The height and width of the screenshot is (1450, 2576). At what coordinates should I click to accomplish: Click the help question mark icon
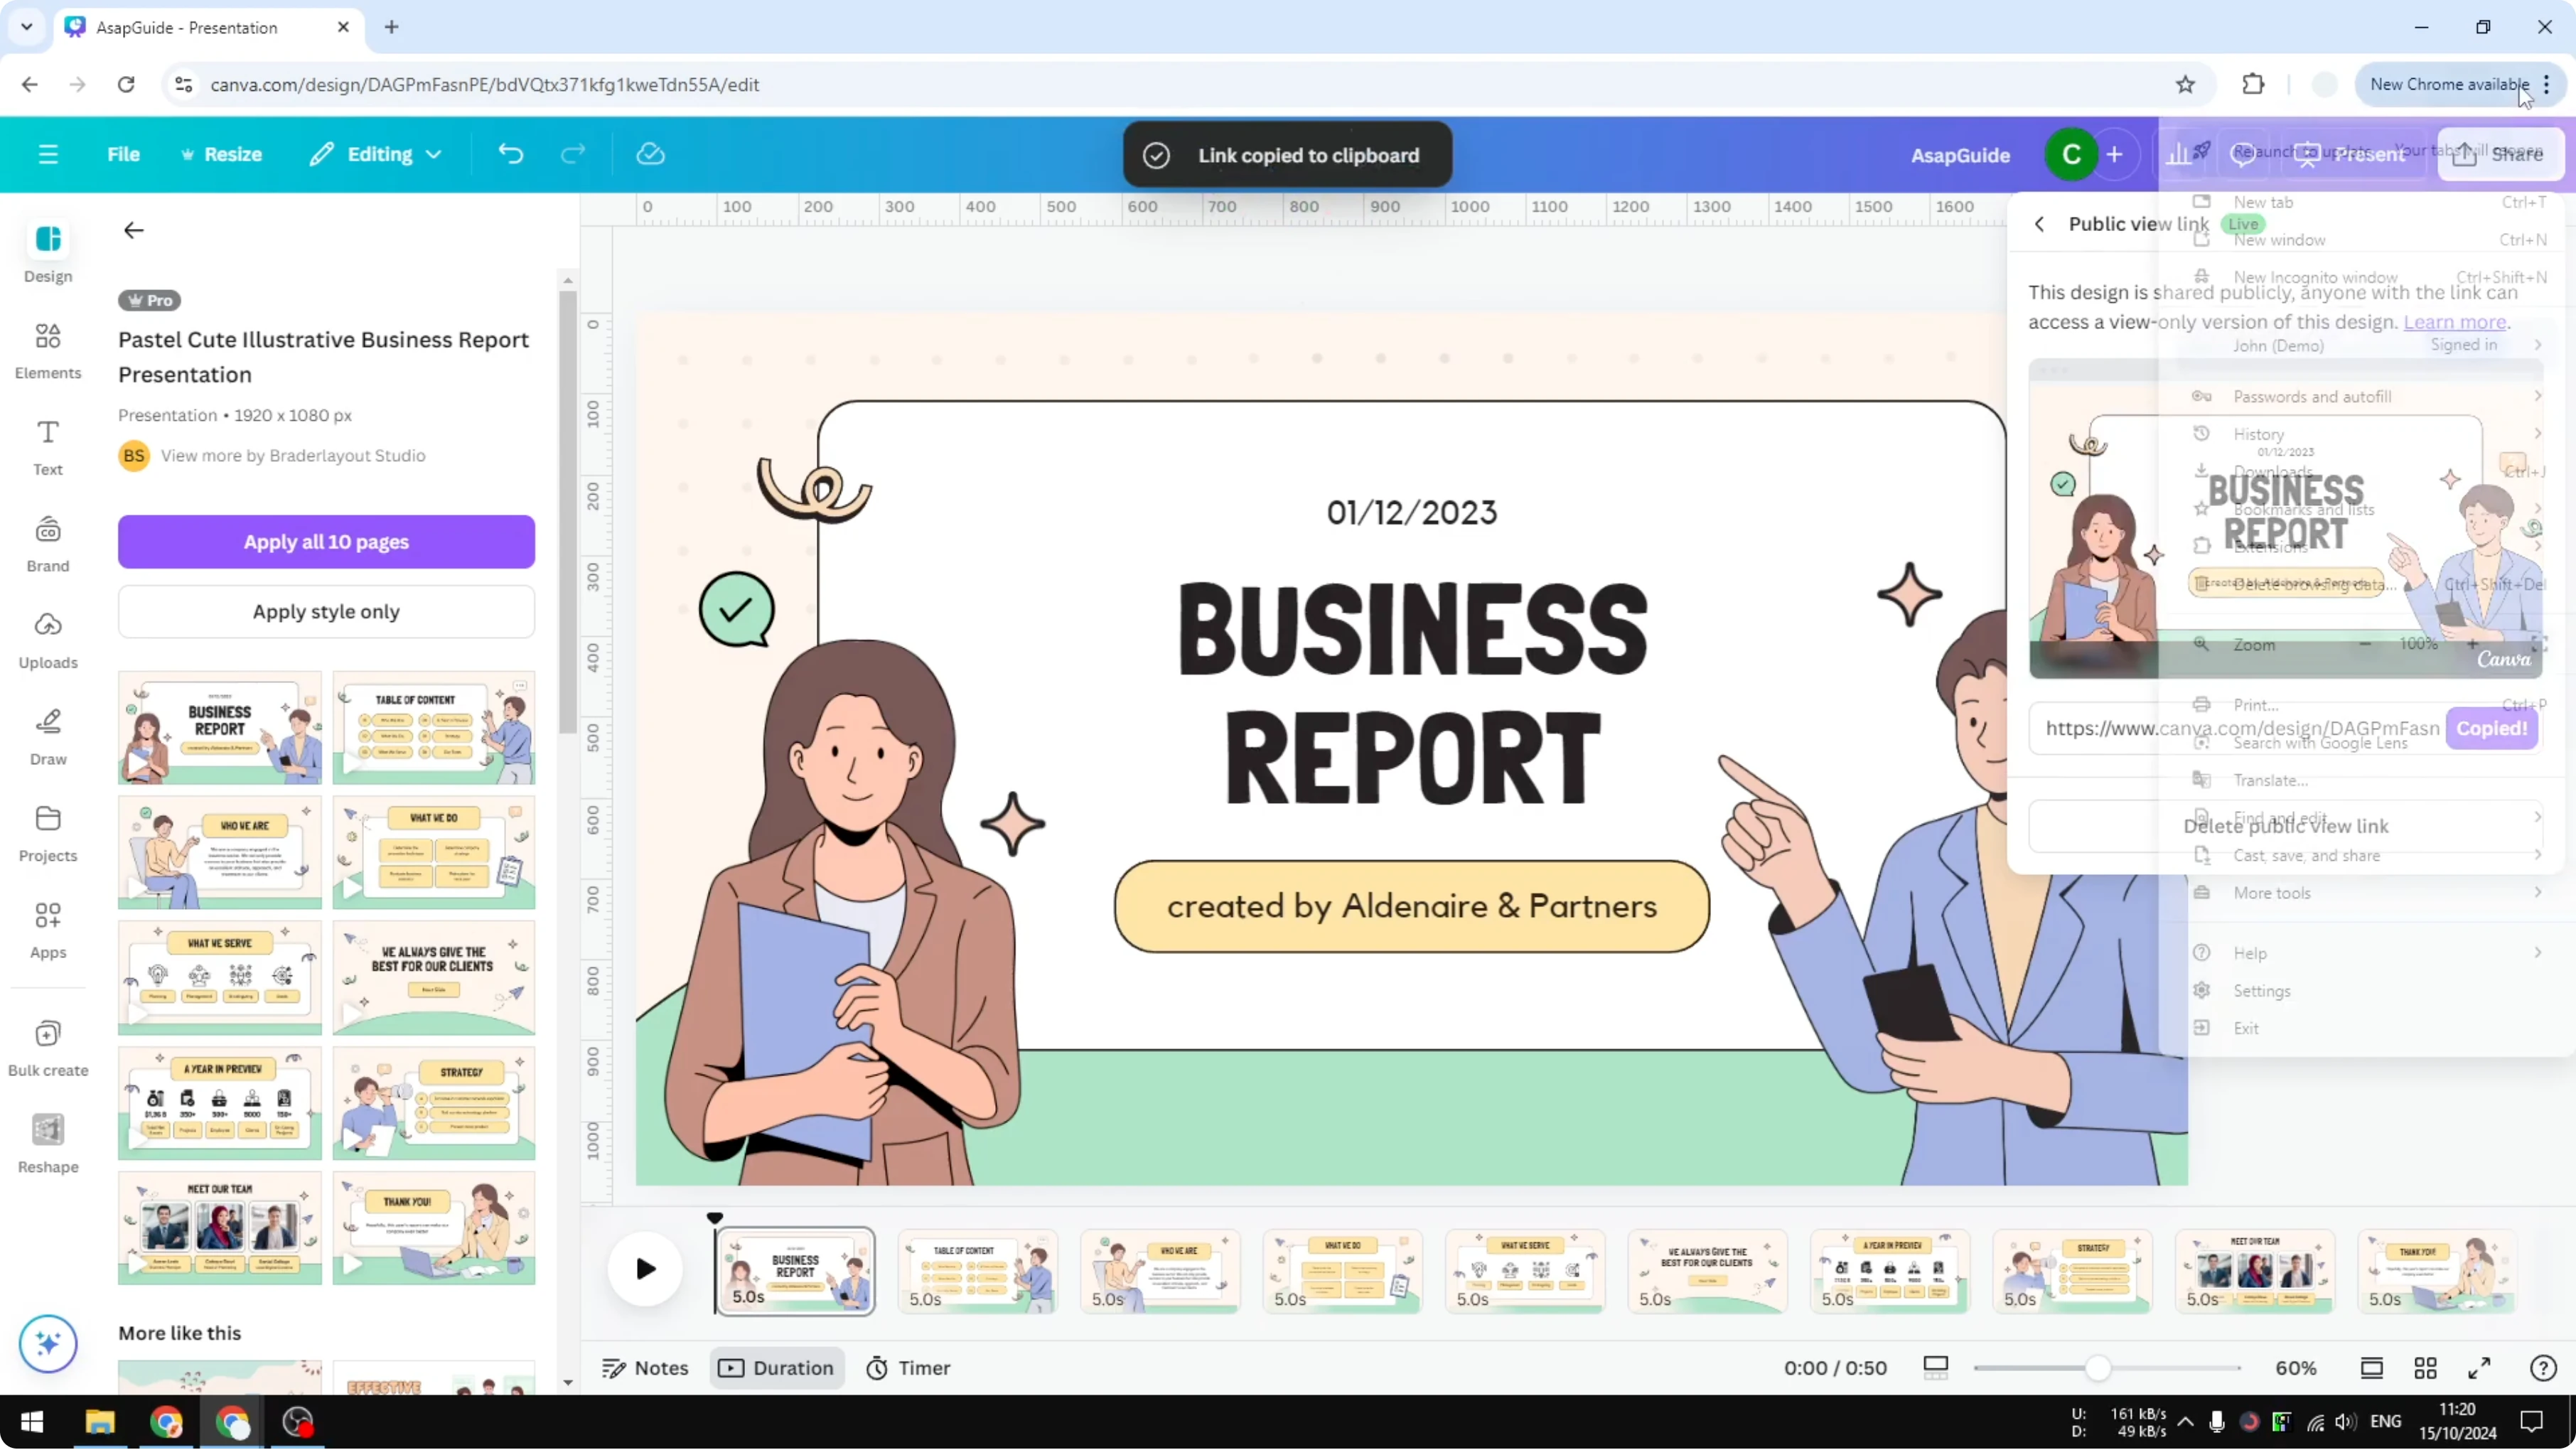coord(2543,1367)
